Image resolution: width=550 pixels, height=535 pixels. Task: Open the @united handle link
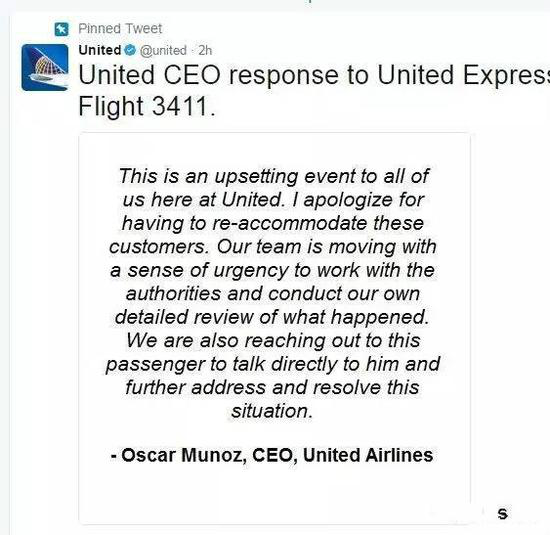pos(163,51)
